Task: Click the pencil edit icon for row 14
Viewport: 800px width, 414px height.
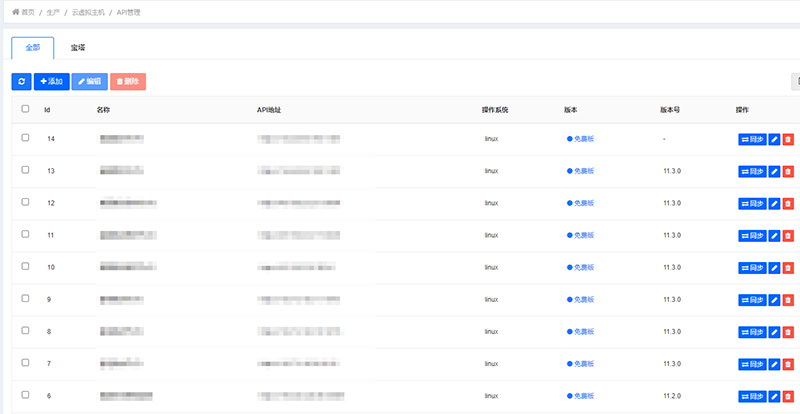Action: 774,139
